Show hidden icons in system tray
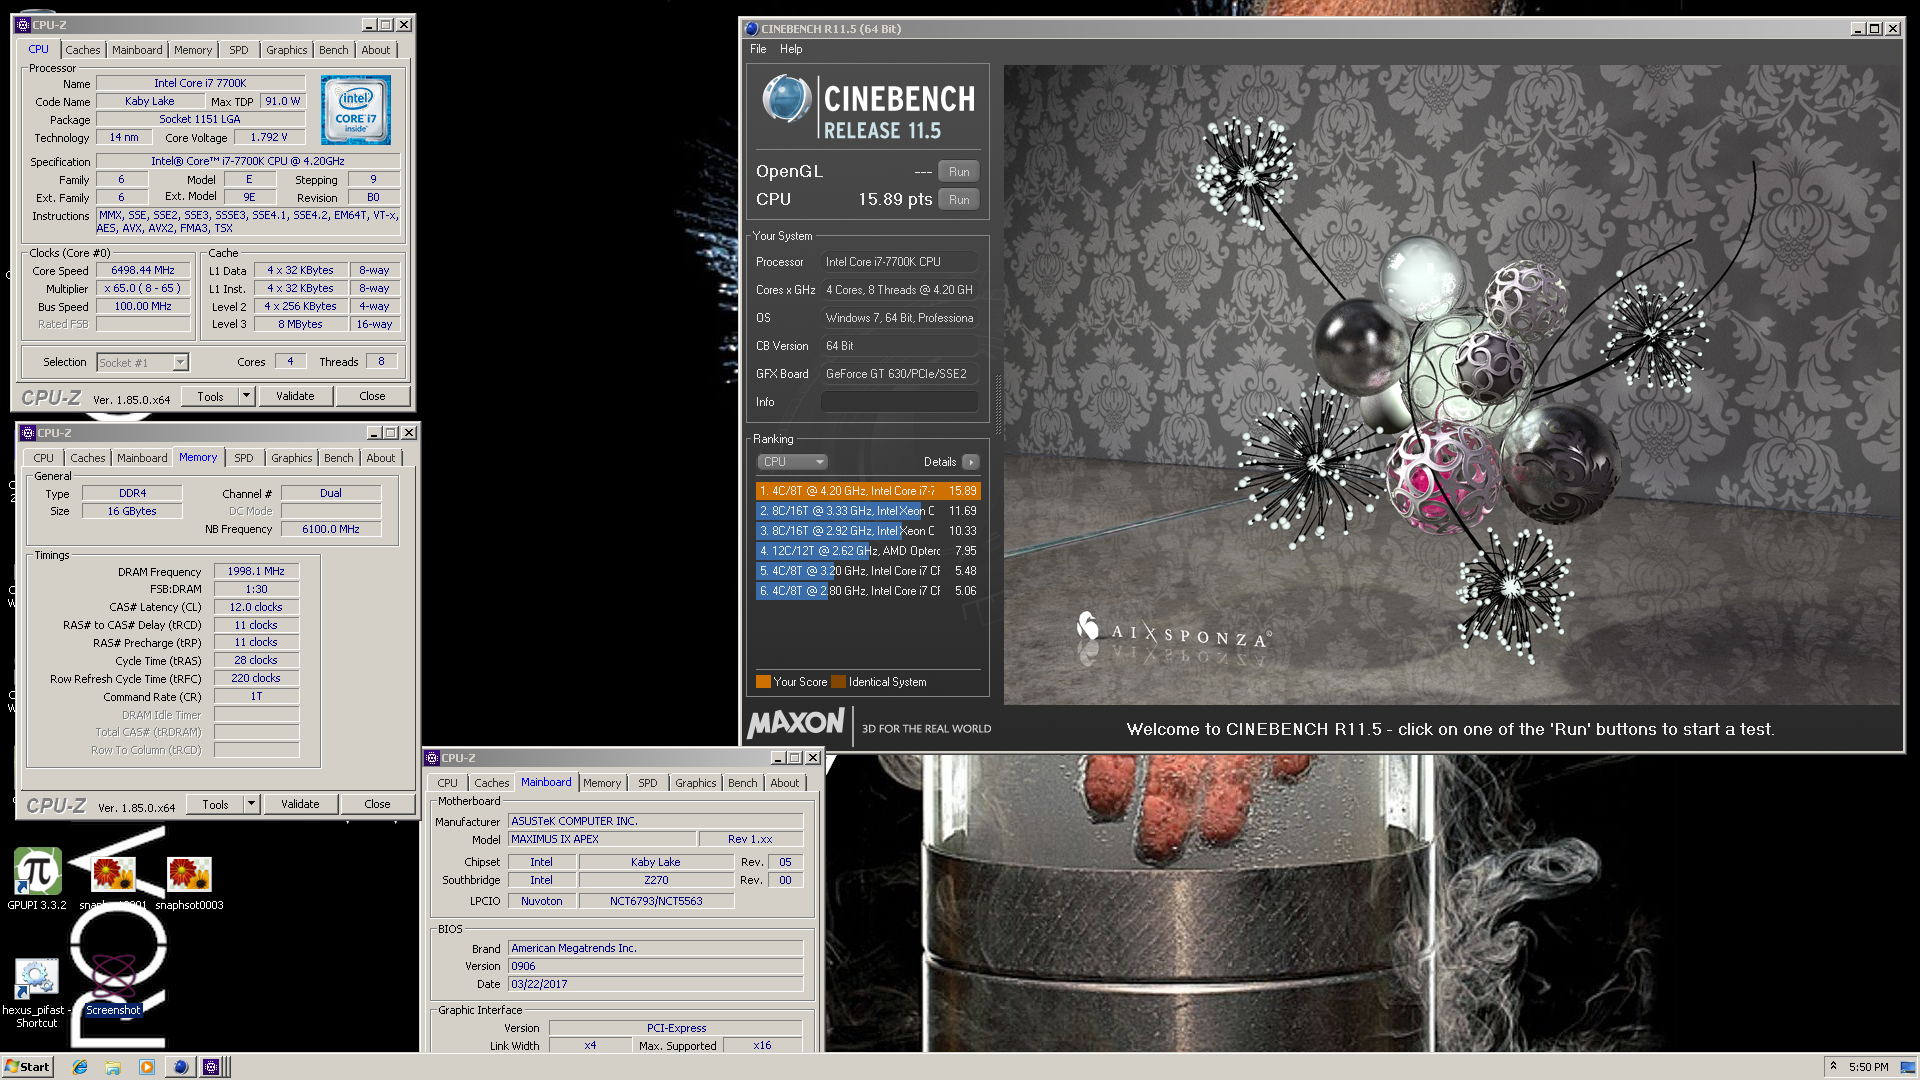Screen dimensions: 1920x1080 point(1833,1067)
